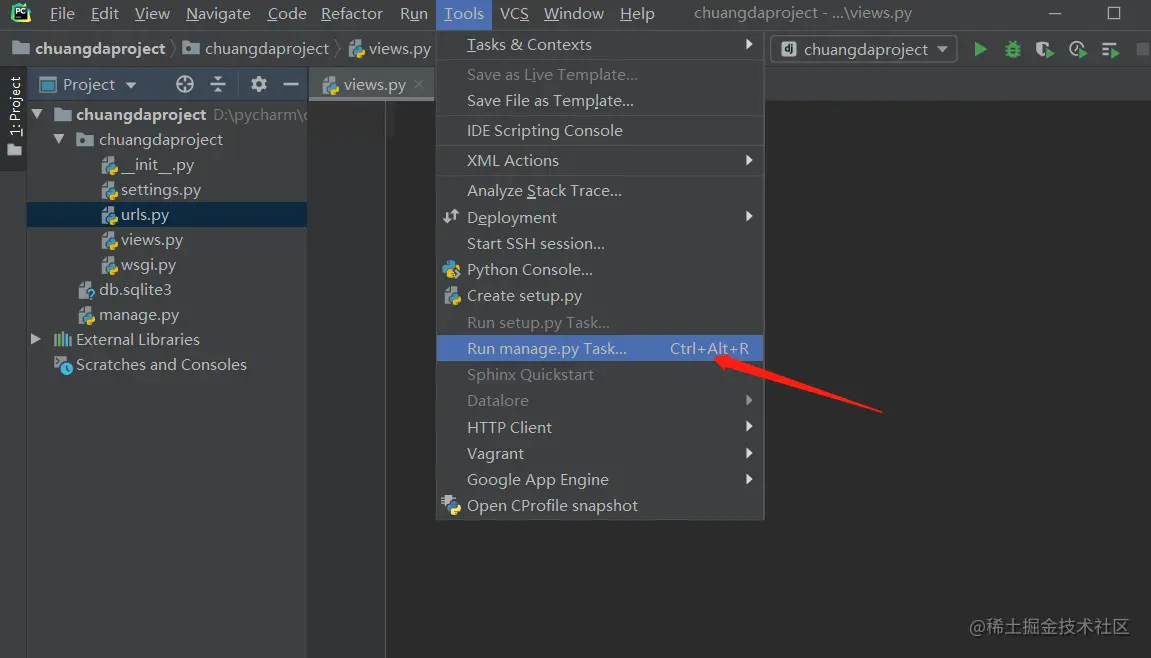Start debugging with the green bug icon
This screenshot has width=1151, height=658.
pyautogui.click(x=1013, y=49)
